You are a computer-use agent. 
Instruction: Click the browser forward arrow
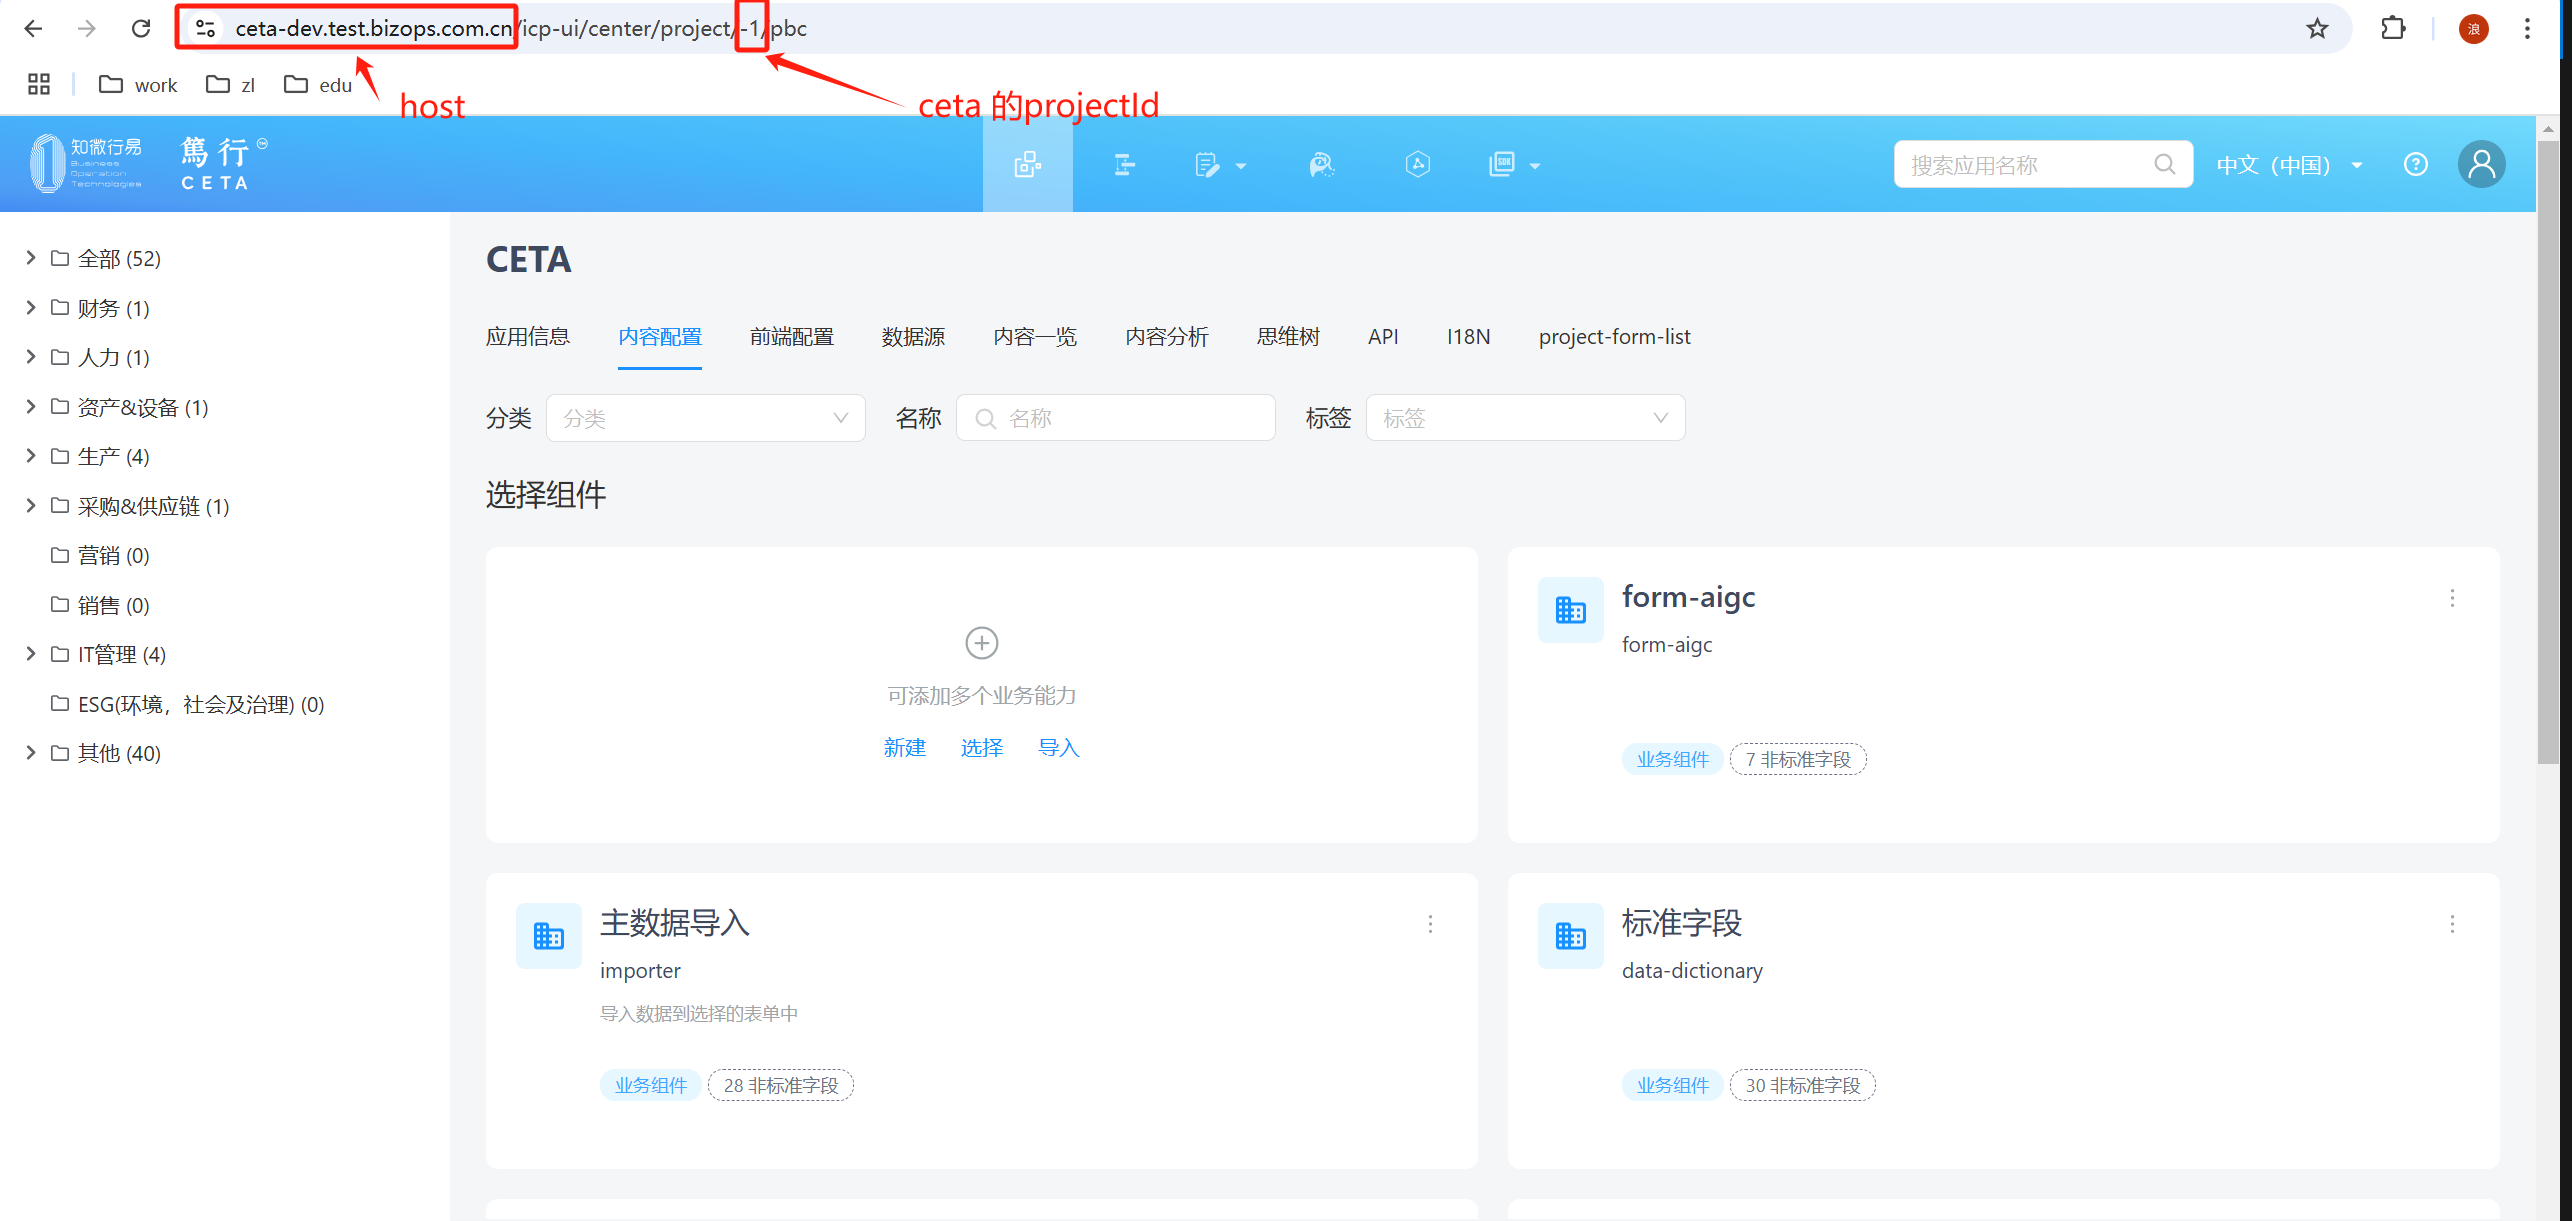point(87,28)
